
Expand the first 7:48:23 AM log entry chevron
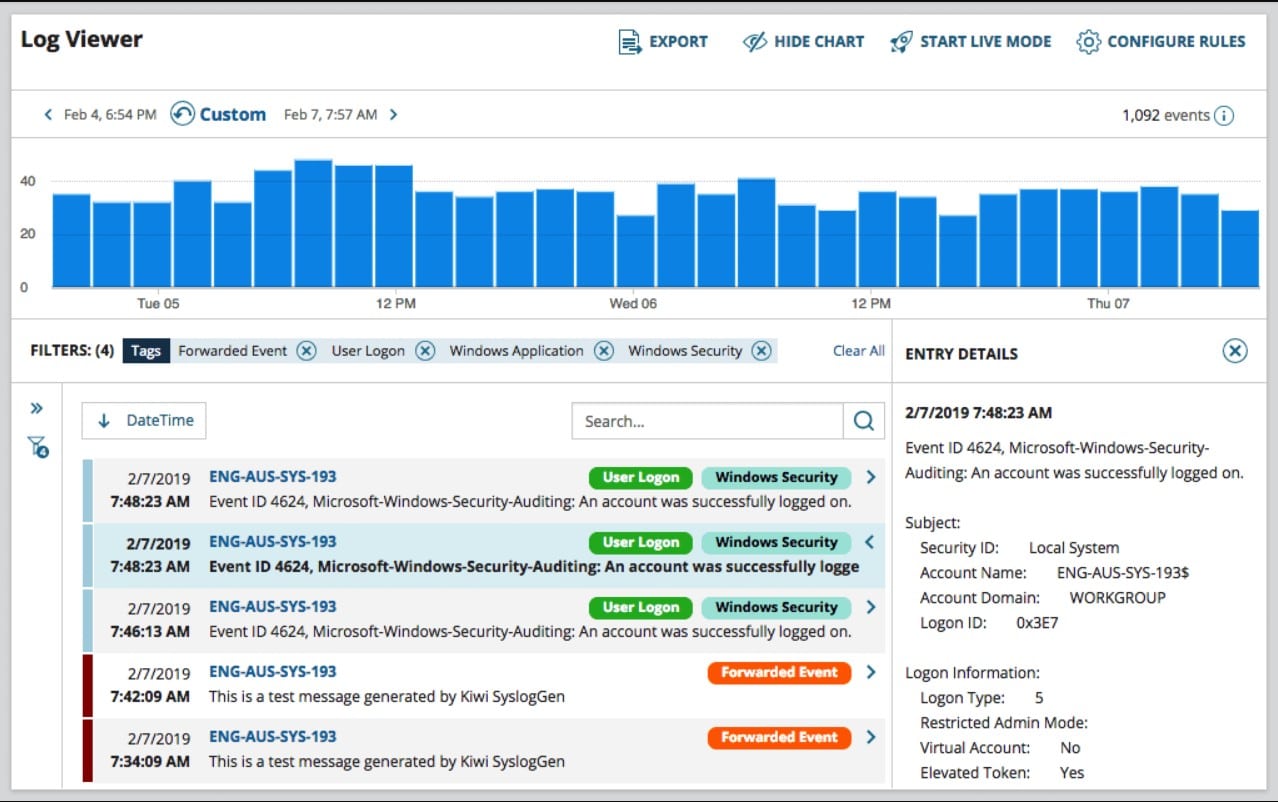[x=871, y=478]
